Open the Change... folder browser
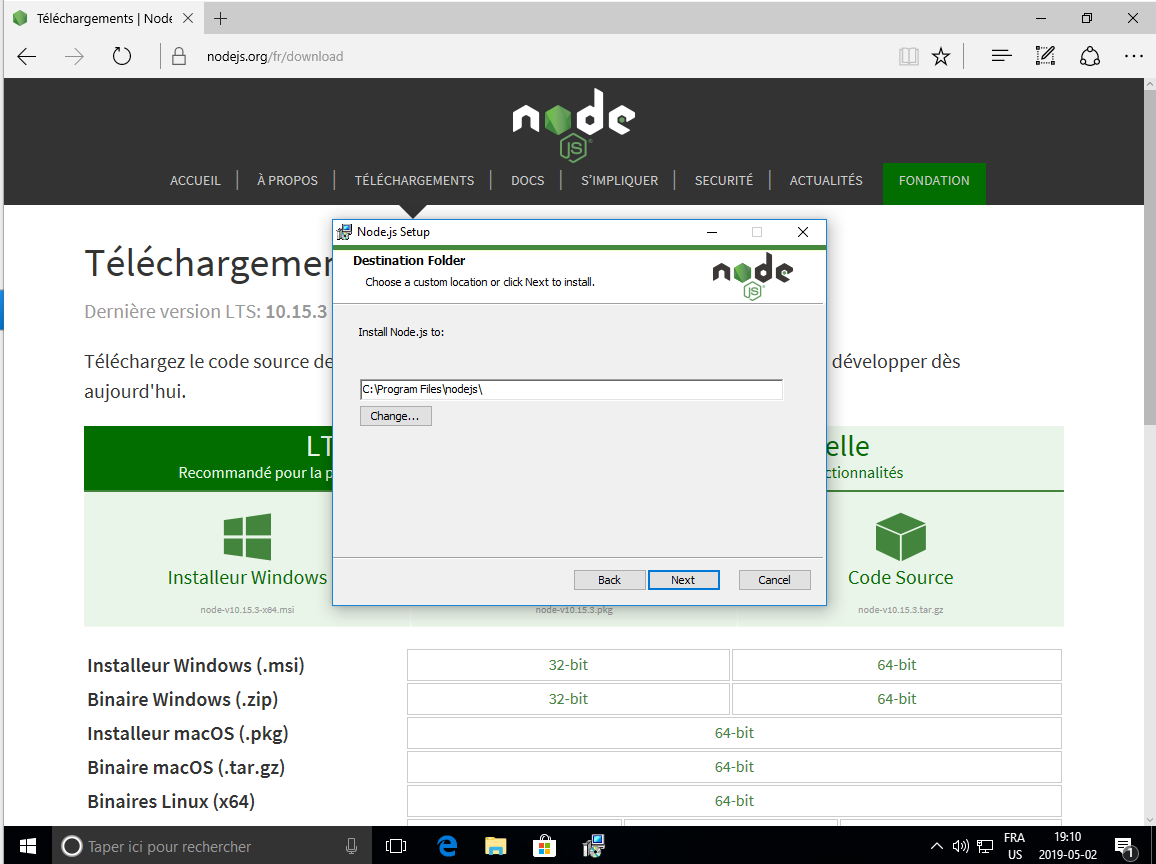Viewport: 1156px width, 864px height. coord(395,416)
